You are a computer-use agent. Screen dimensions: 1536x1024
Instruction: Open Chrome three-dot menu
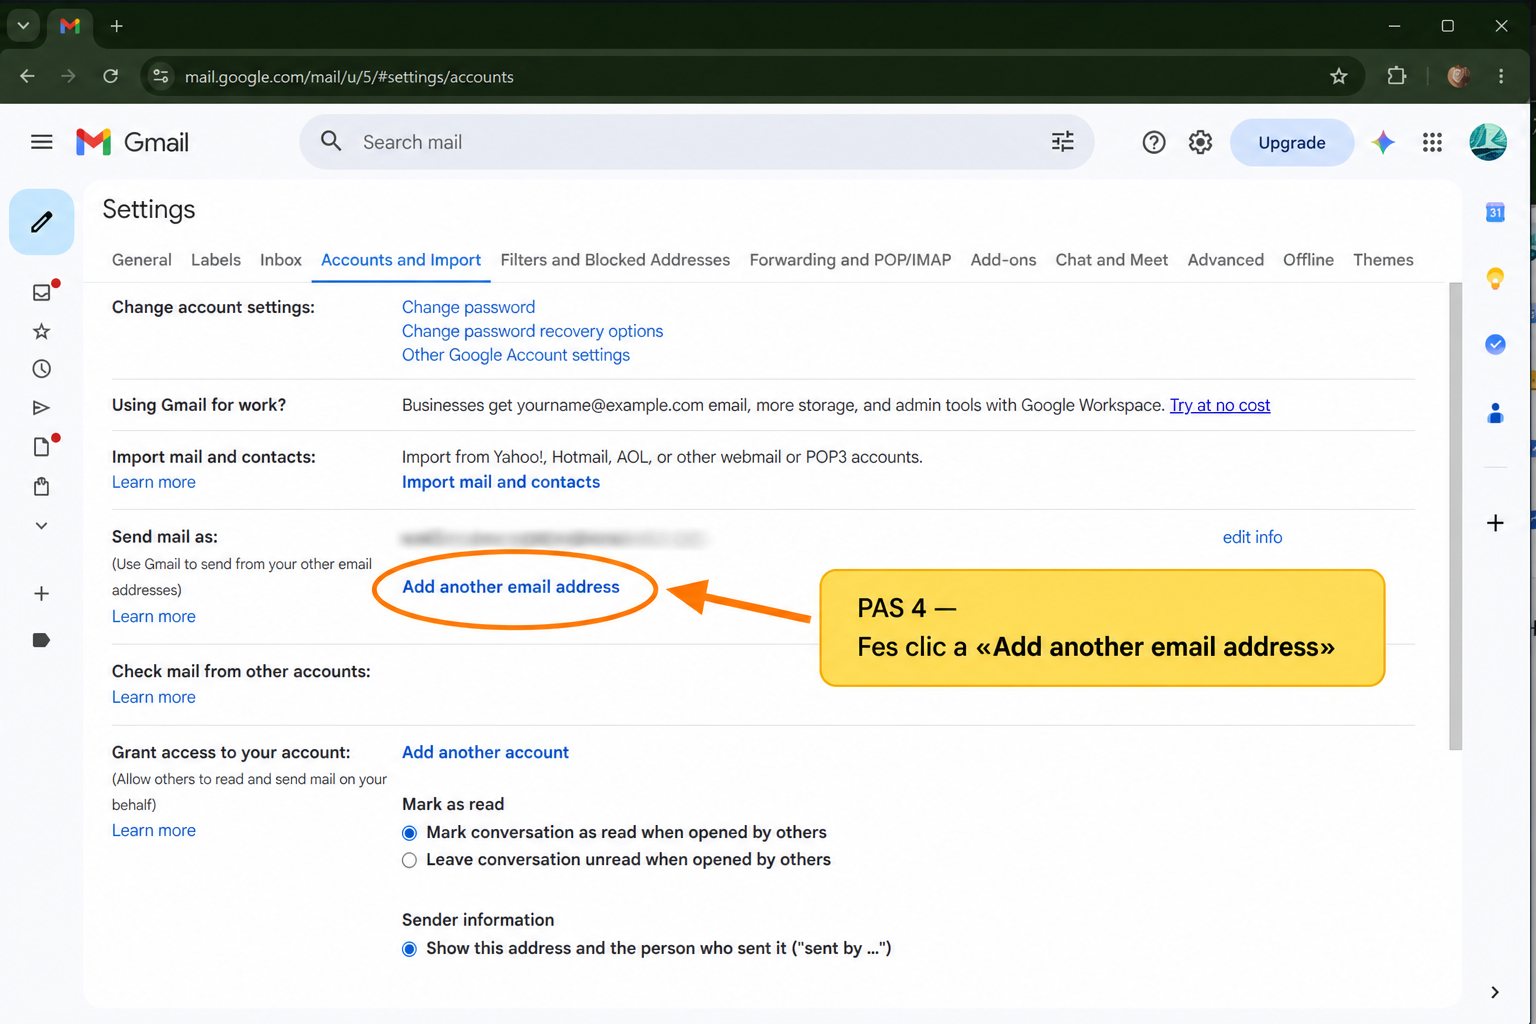[x=1501, y=76]
